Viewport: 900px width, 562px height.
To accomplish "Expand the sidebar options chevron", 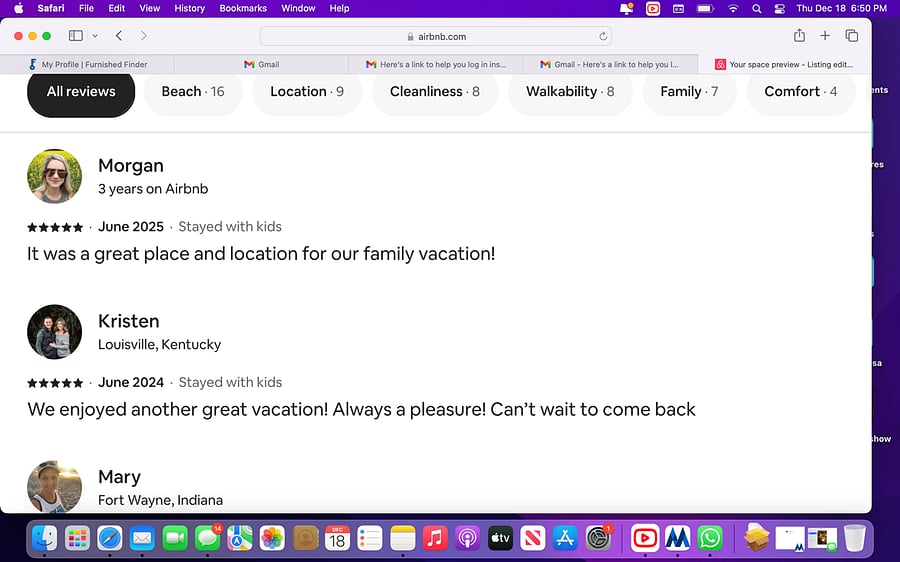I will 95,36.
